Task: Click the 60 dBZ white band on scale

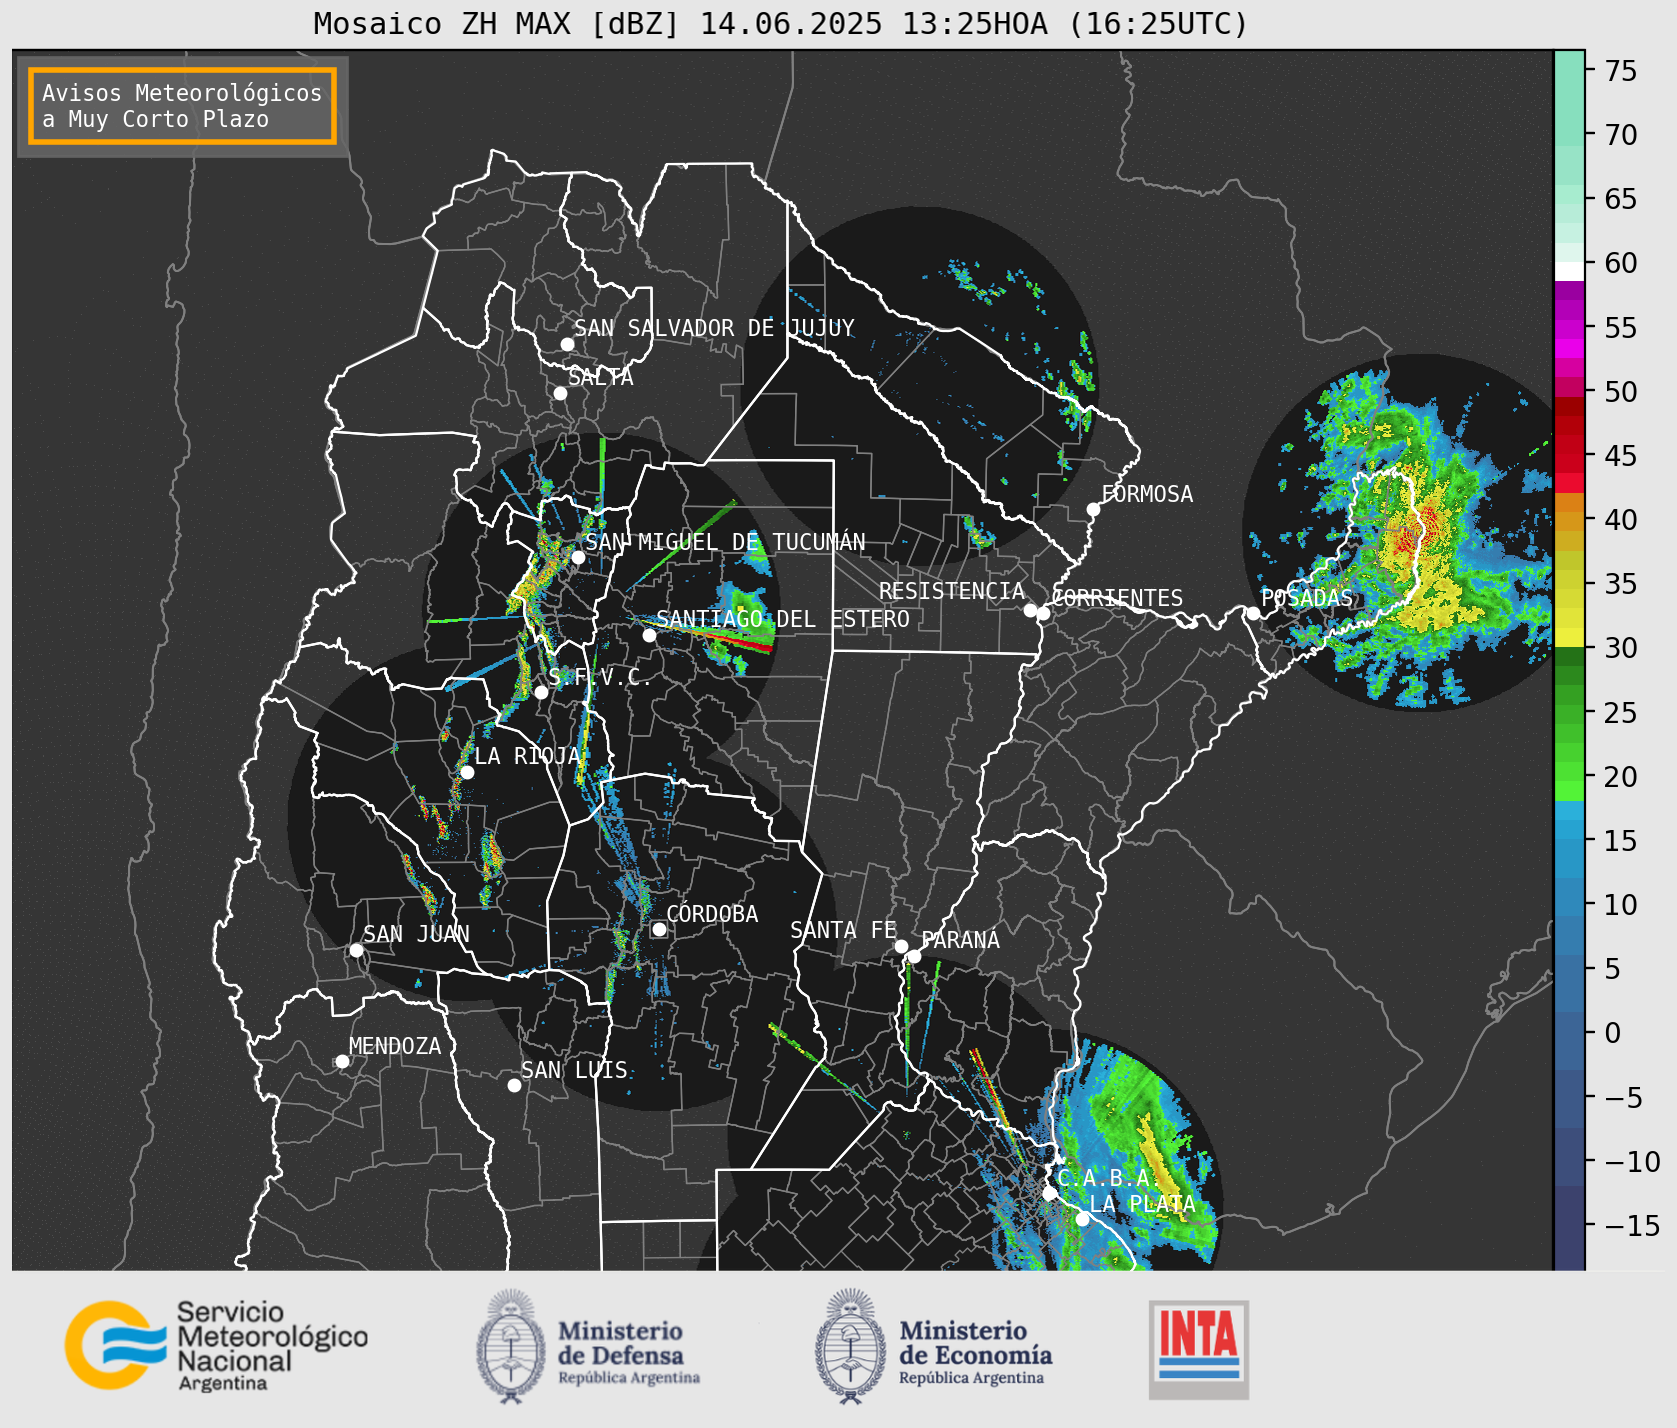Action: 1569,270
